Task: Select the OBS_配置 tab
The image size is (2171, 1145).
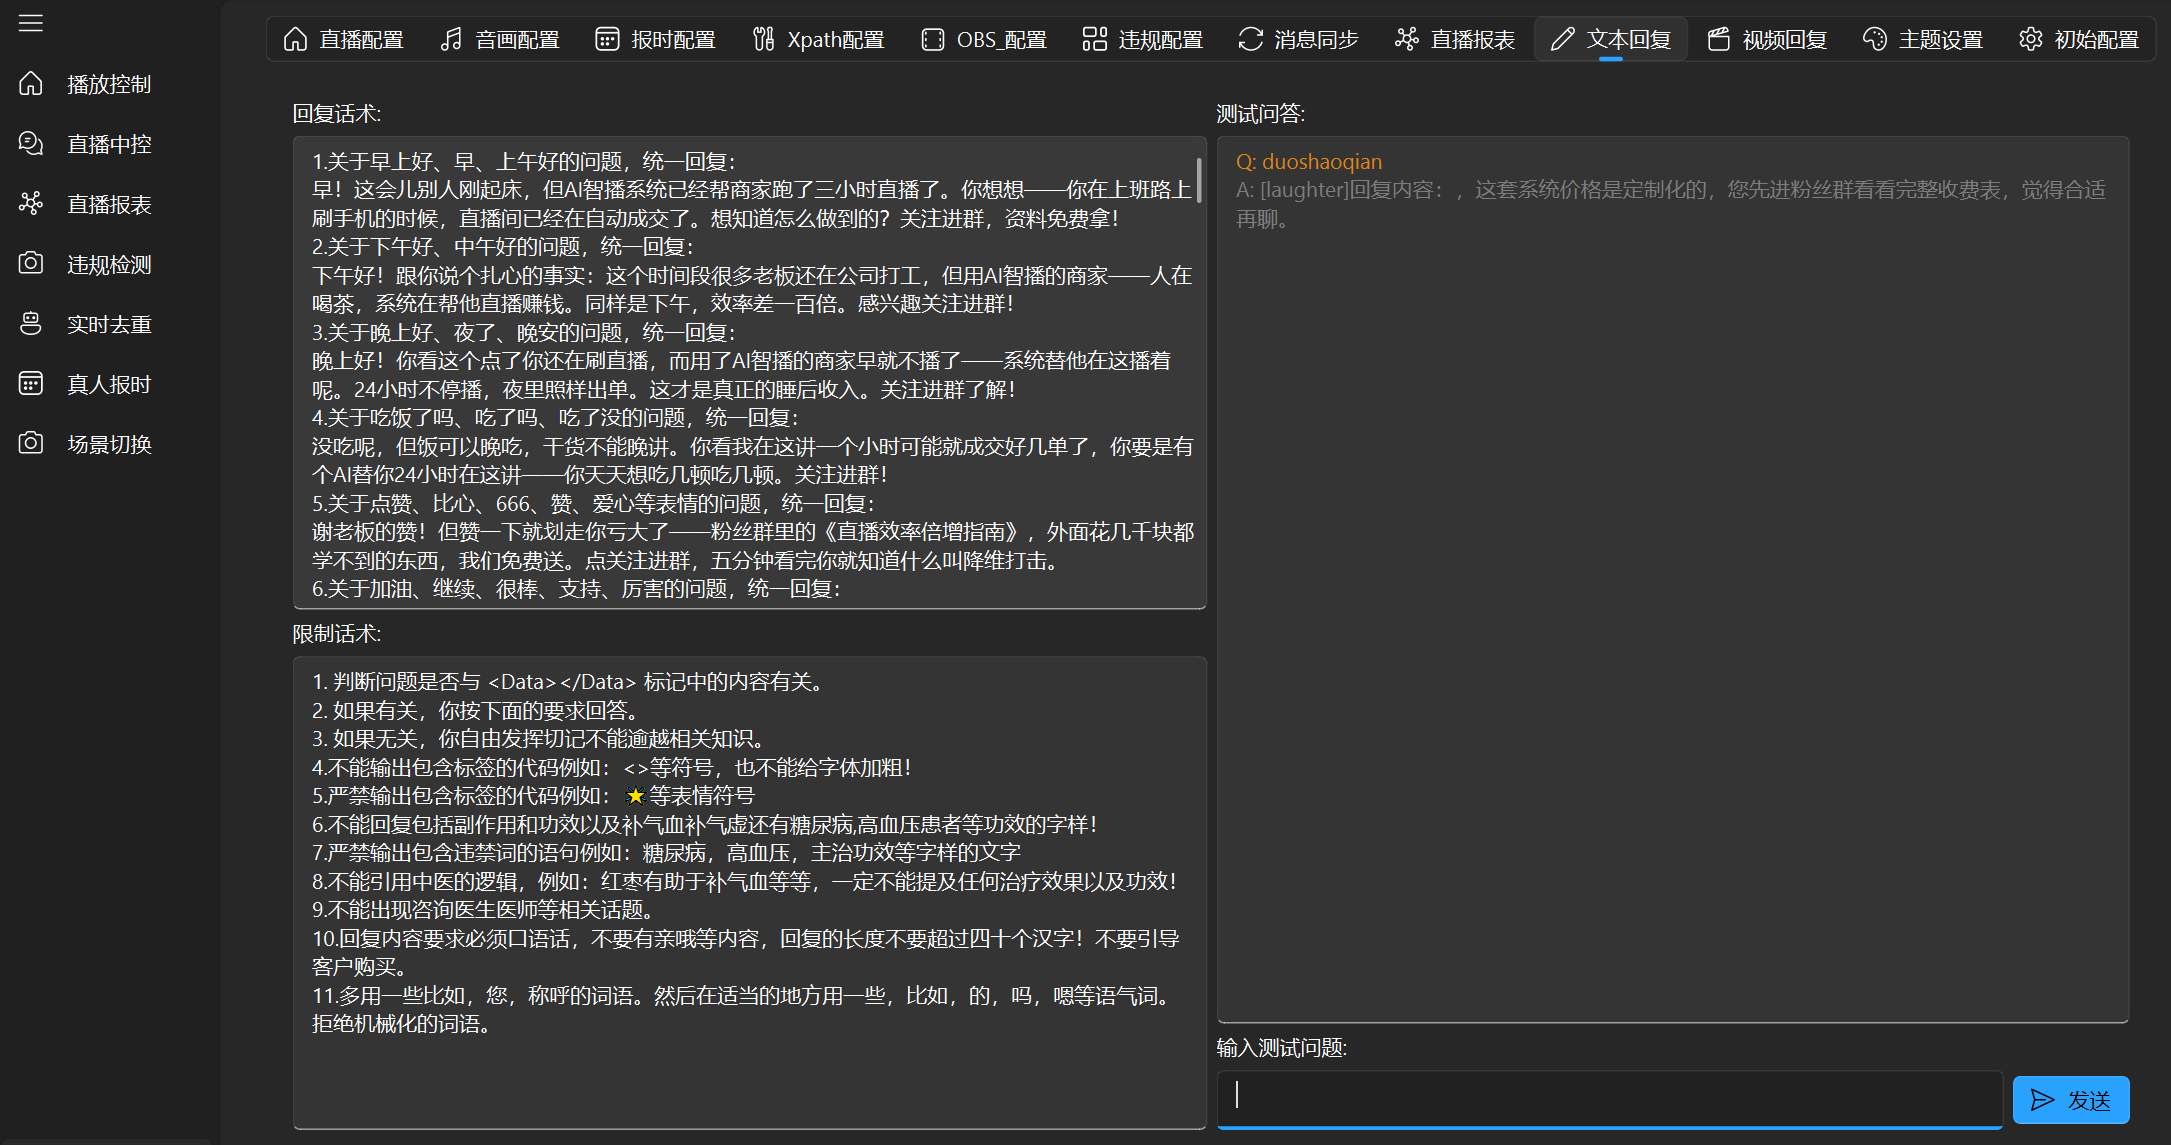Action: 984,39
